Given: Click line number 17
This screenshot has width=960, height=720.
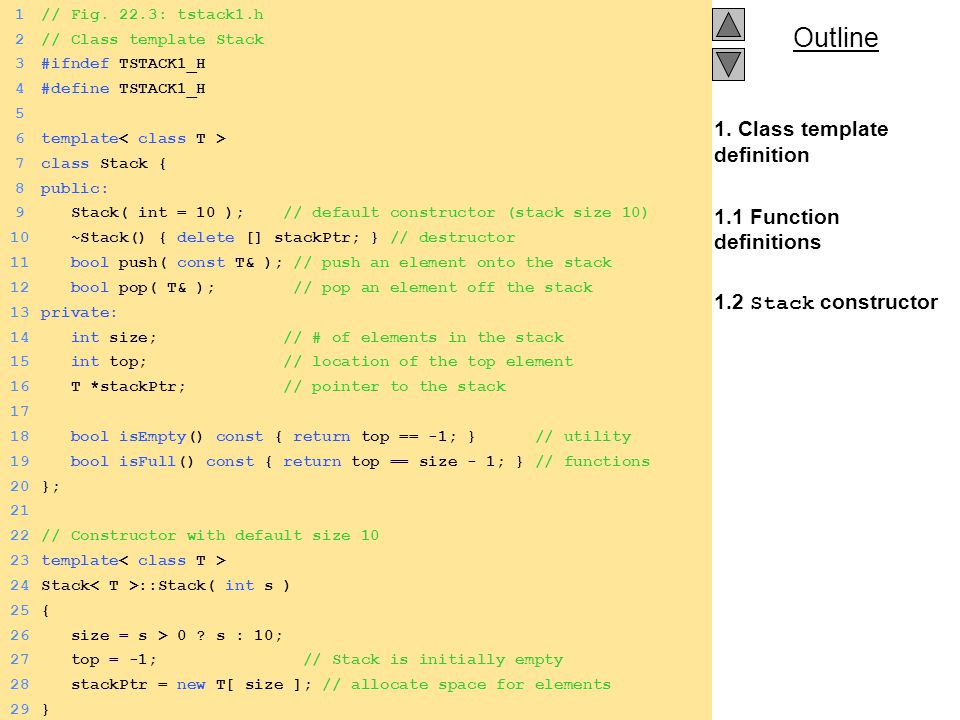Looking at the screenshot, I should (x=20, y=411).
